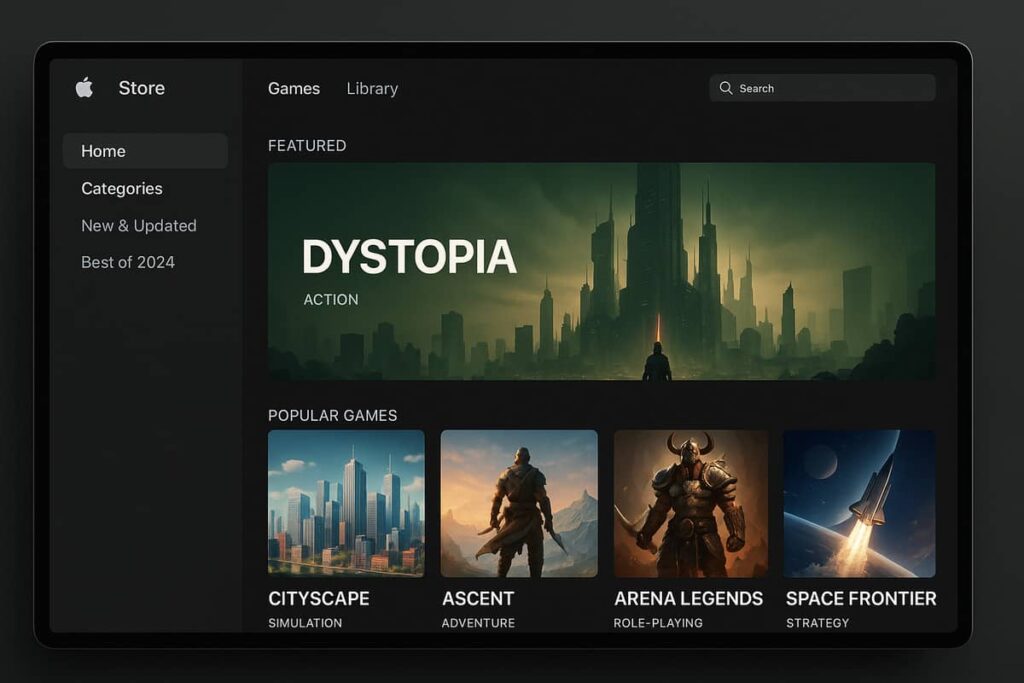Click the FEATURED section heading
Viewport: 1024px width, 683px height.
click(x=307, y=146)
